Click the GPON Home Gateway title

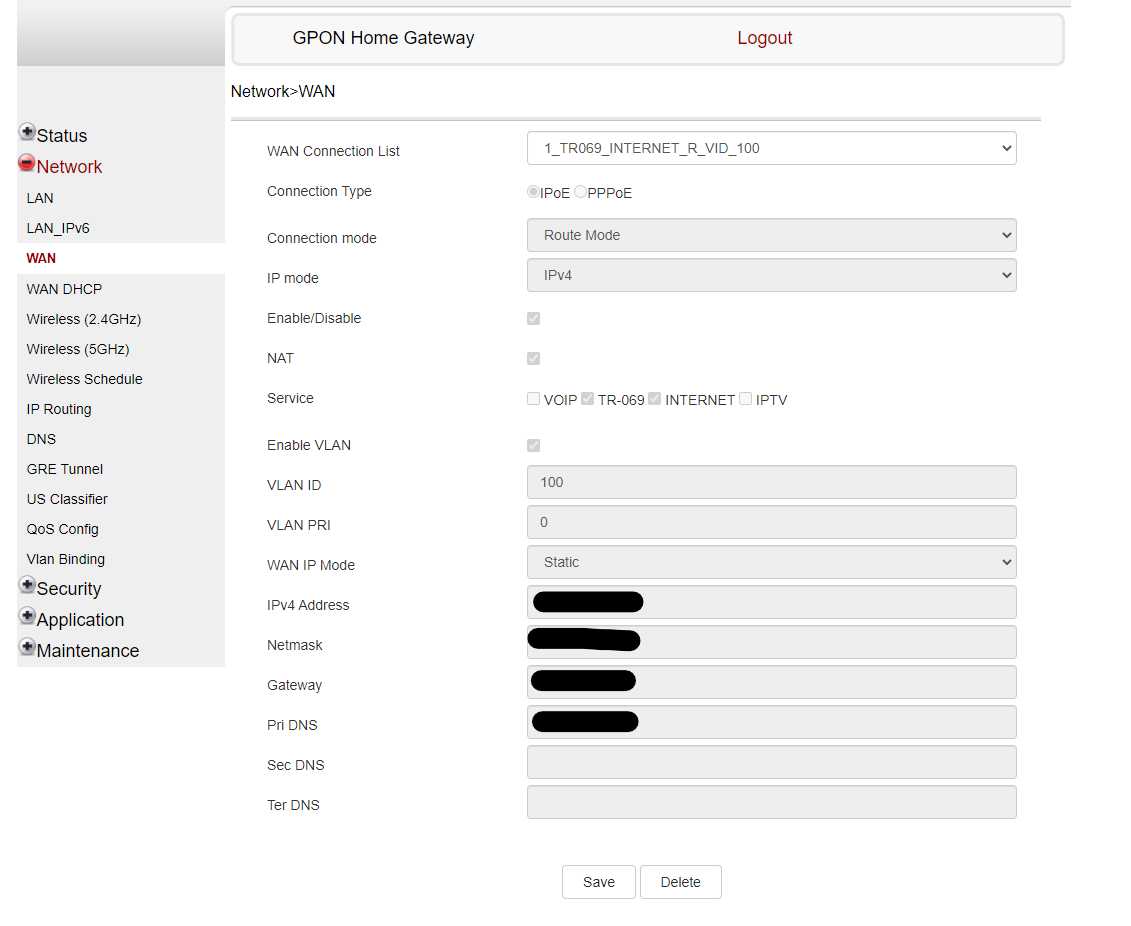pyautogui.click(x=383, y=38)
